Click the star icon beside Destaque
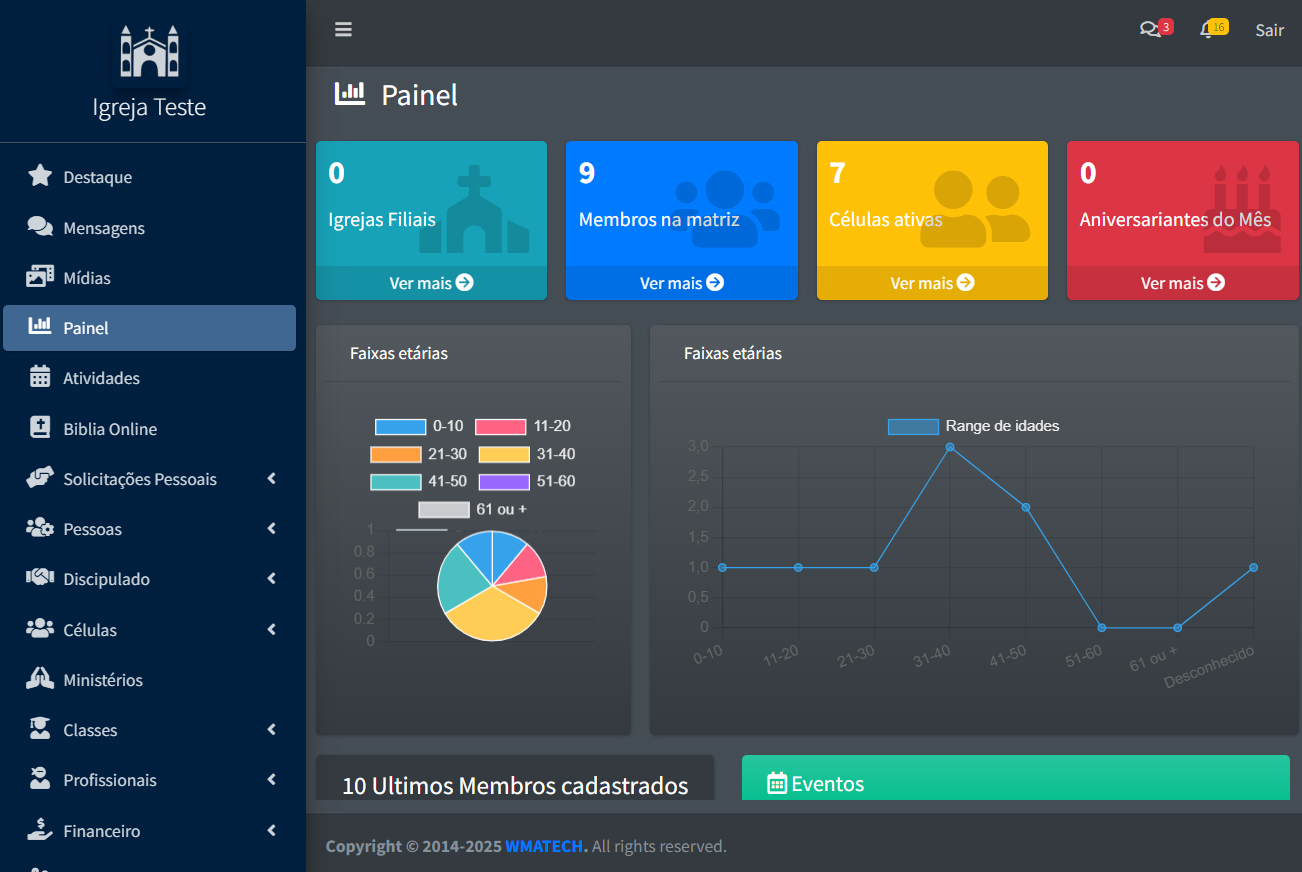The width and height of the screenshot is (1302, 872). [40, 177]
